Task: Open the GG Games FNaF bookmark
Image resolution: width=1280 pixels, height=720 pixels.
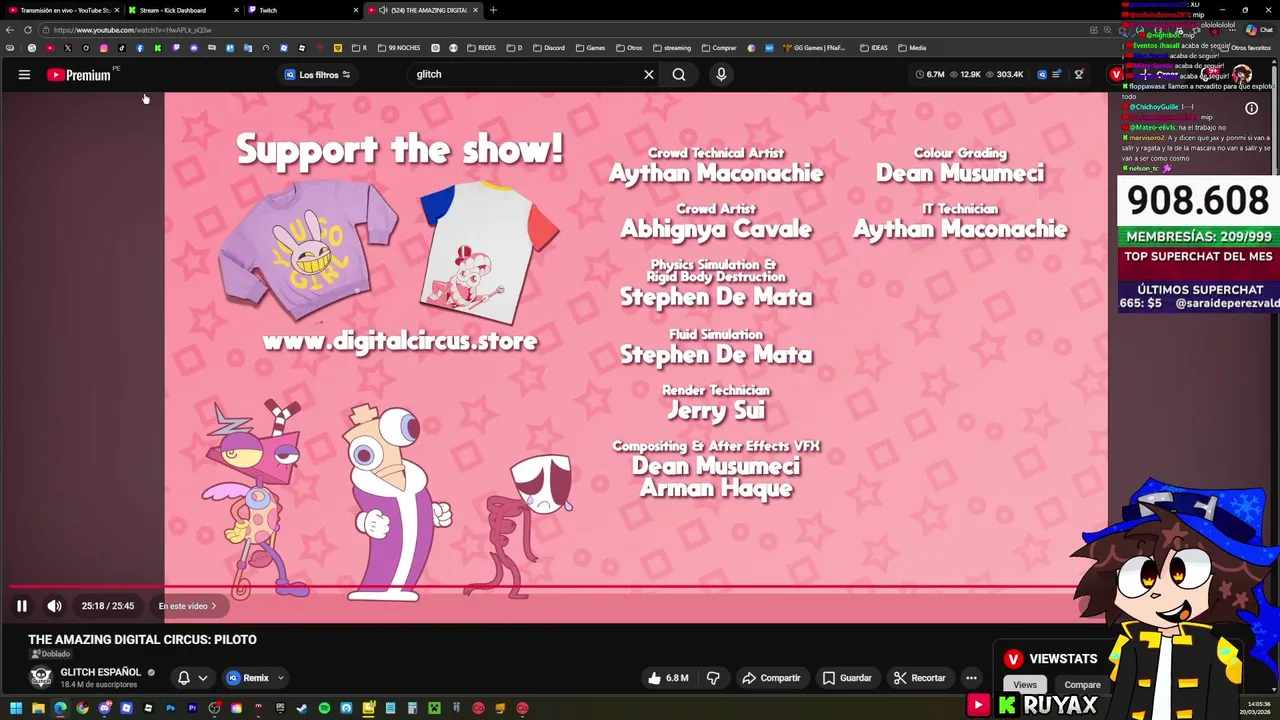Action: click(813, 48)
